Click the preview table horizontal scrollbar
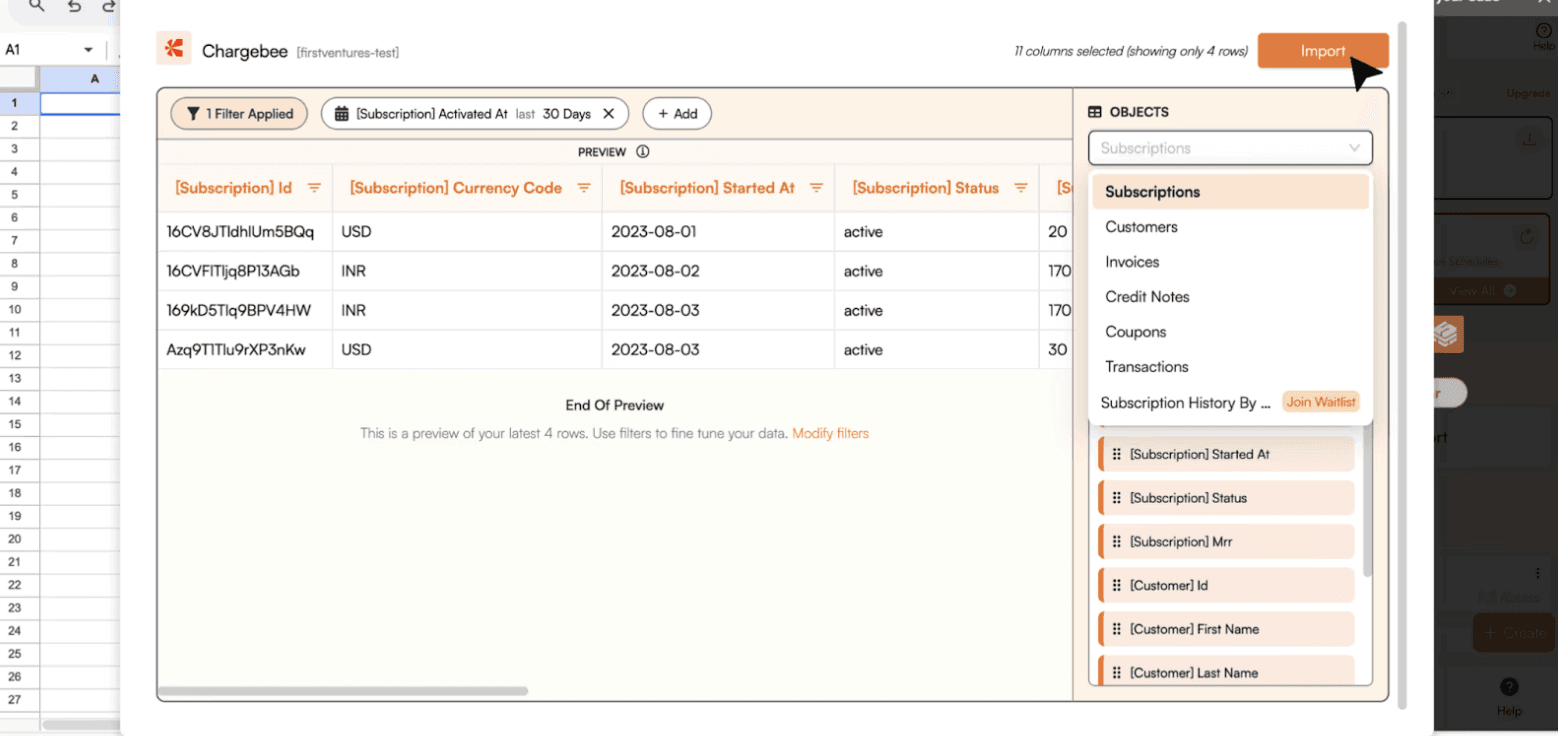 [x=343, y=691]
